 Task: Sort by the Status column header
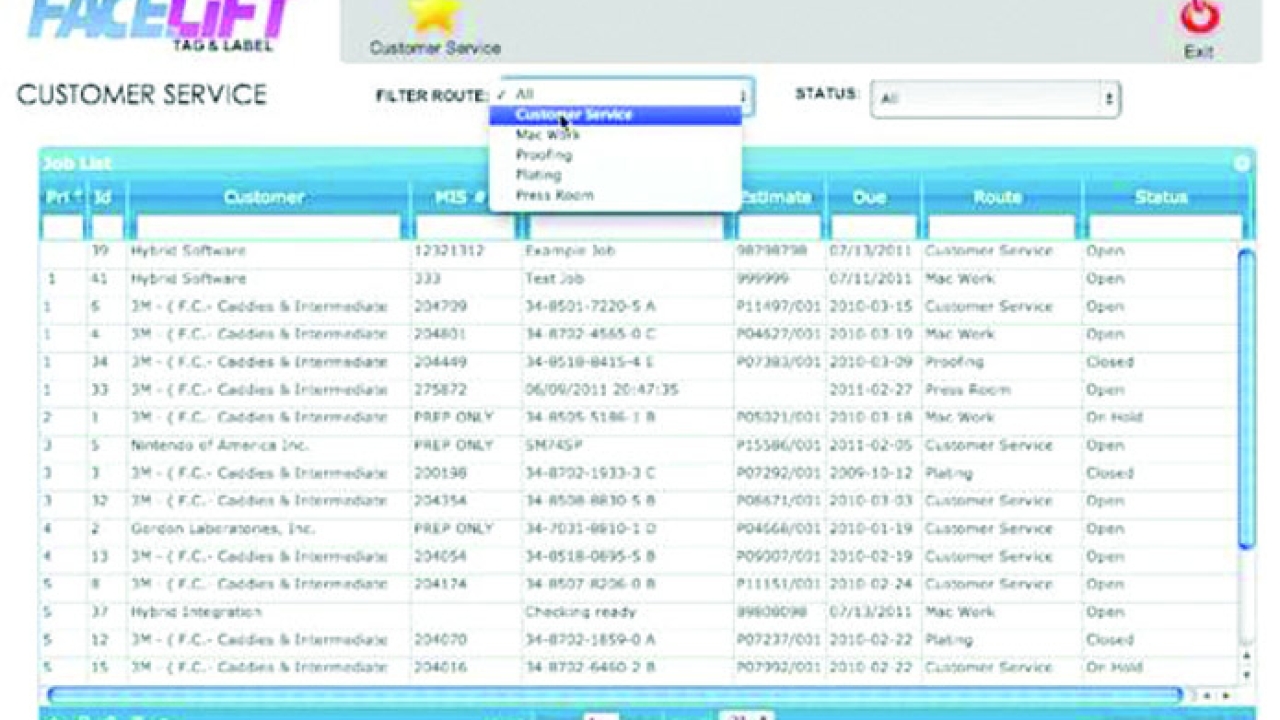pyautogui.click(x=1162, y=197)
